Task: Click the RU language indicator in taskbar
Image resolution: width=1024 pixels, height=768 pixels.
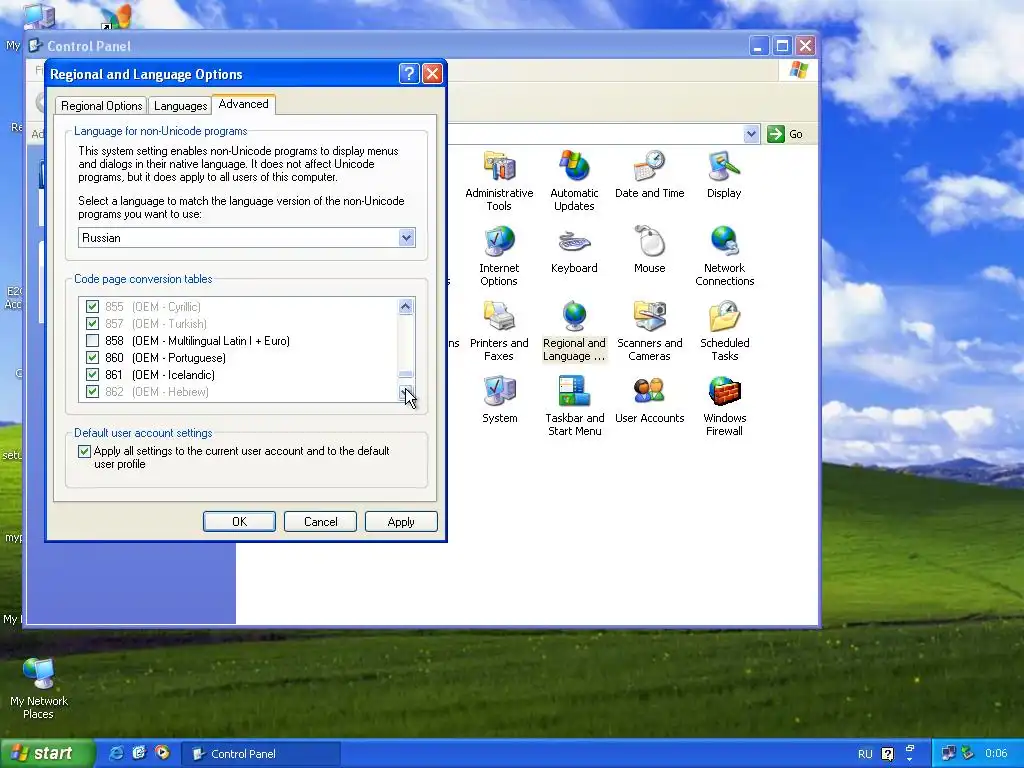Action: [x=865, y=754]
